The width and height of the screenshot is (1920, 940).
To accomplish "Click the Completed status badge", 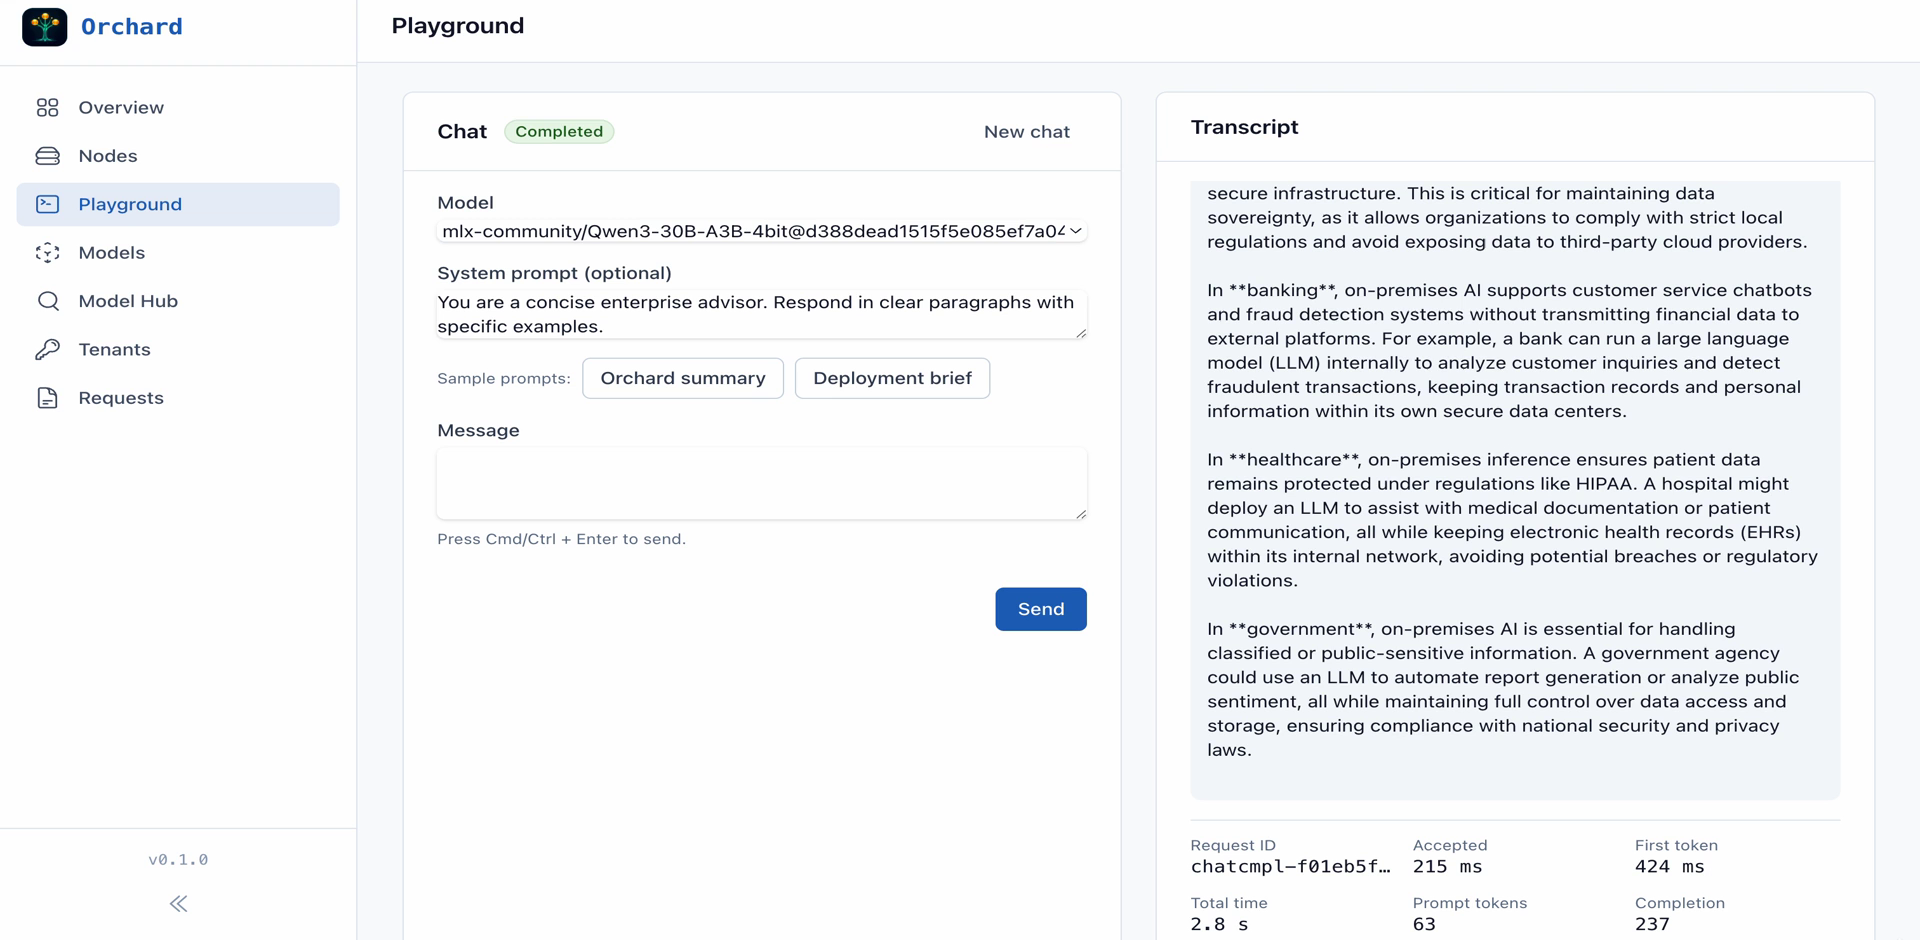I will [559, 131].
